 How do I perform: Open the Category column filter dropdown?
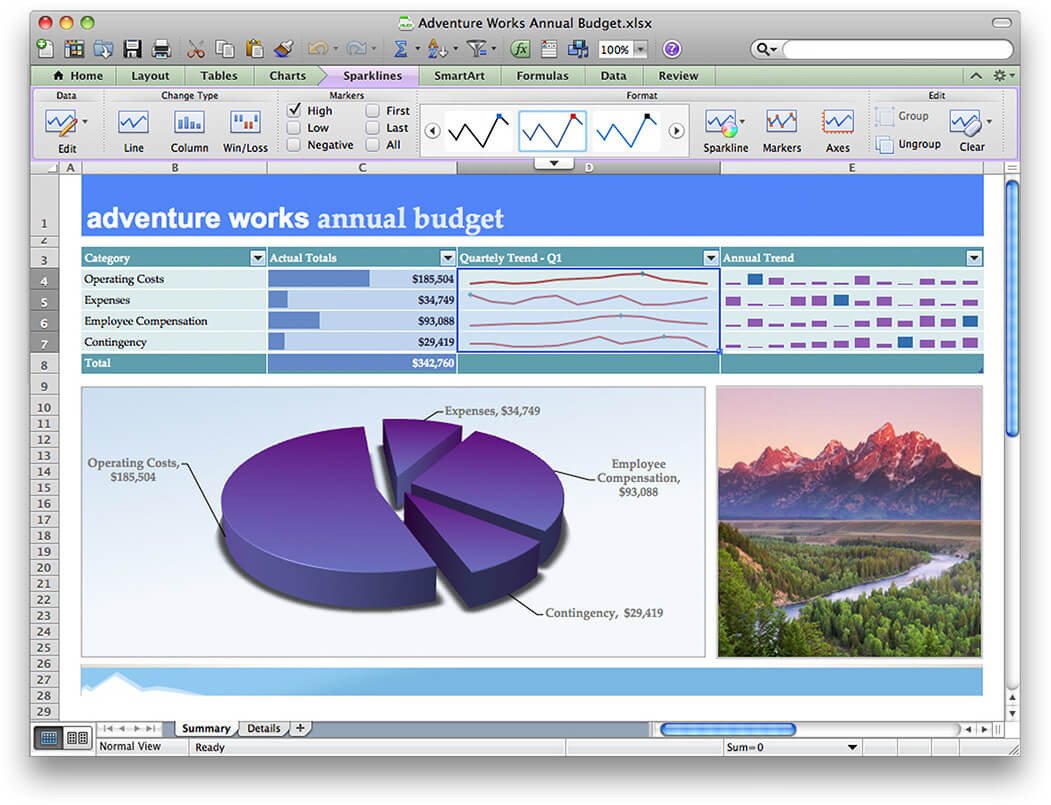pyautogui.click(x=257, y=257)
